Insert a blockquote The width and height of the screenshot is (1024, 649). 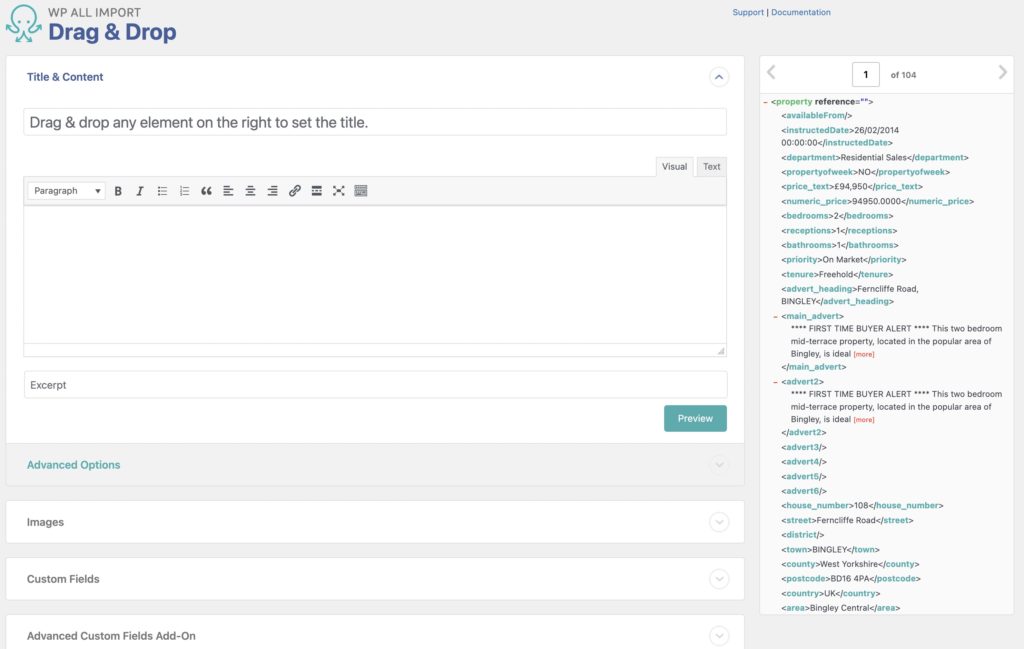pos(207,191)
